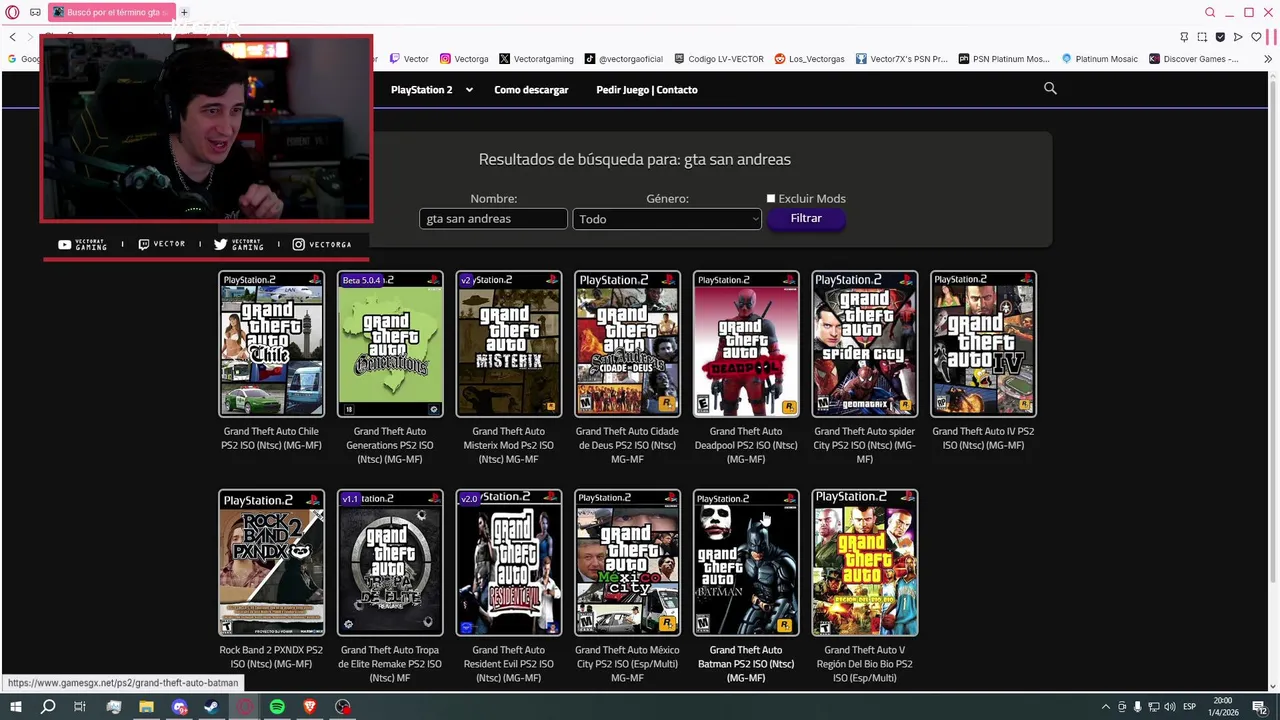Open the Vectoratgaming X bookmark

536,59
